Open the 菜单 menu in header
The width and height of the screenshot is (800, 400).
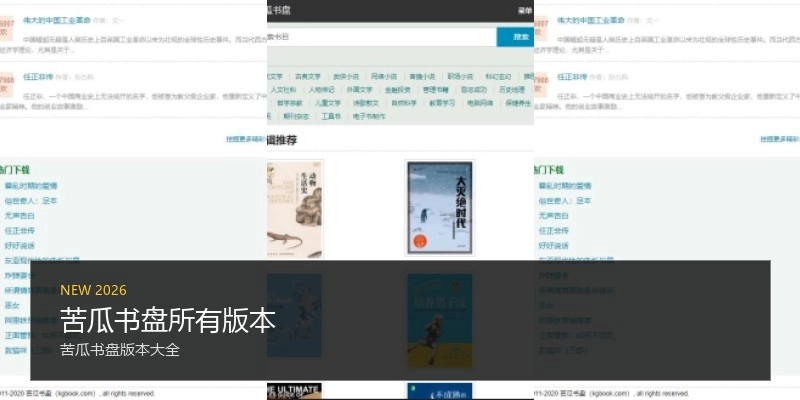coord(525,11)
